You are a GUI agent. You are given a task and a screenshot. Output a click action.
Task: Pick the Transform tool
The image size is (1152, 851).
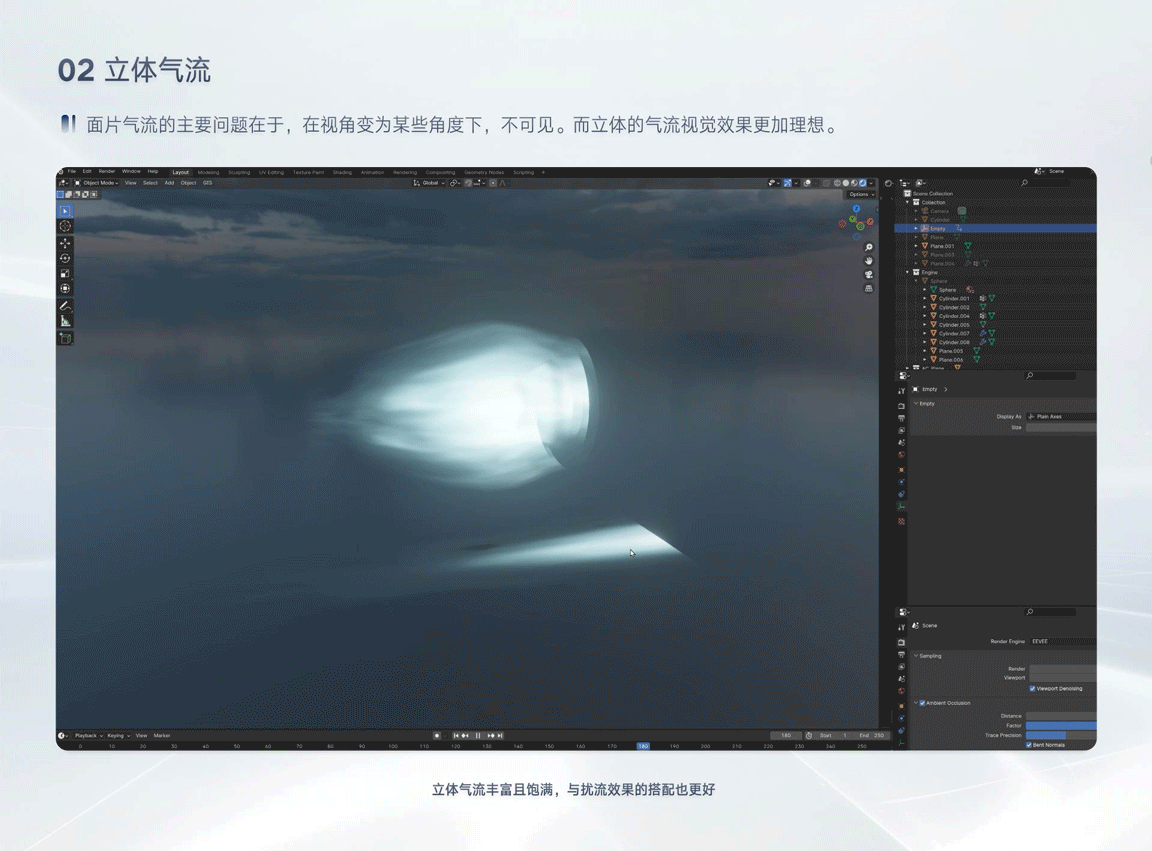coord(65,289)
